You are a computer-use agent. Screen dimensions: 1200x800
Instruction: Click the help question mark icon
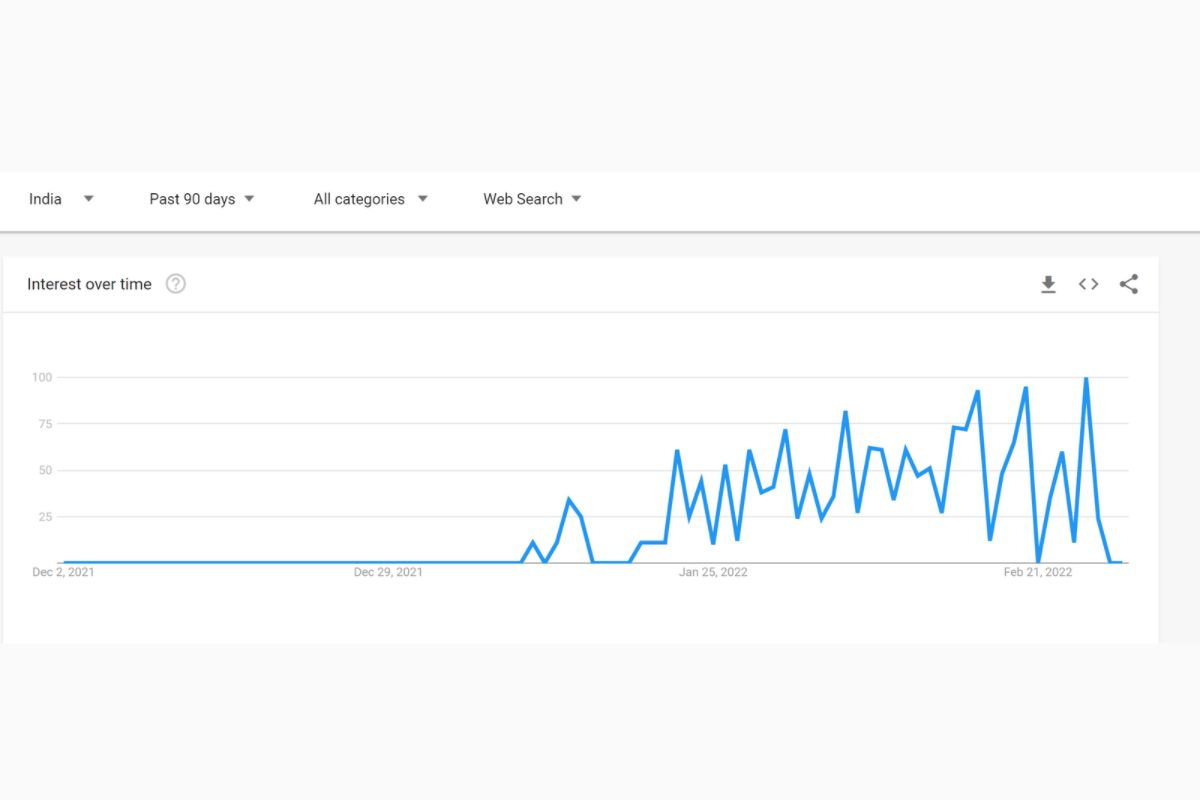tap(176, 284)
